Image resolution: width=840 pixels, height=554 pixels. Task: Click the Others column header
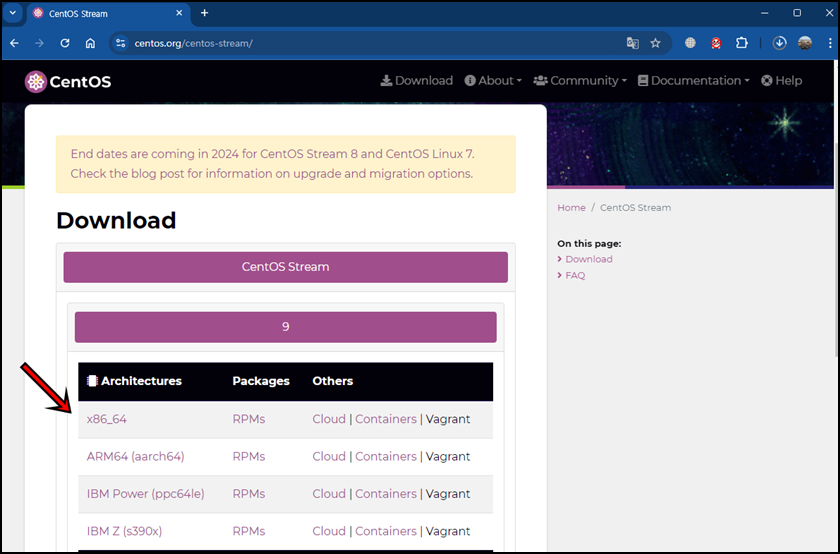[333, 381]
